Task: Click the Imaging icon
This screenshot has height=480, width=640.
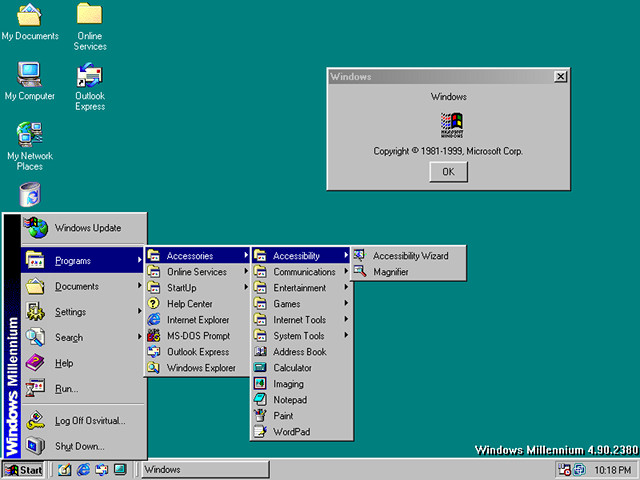Action: point(260,384)
